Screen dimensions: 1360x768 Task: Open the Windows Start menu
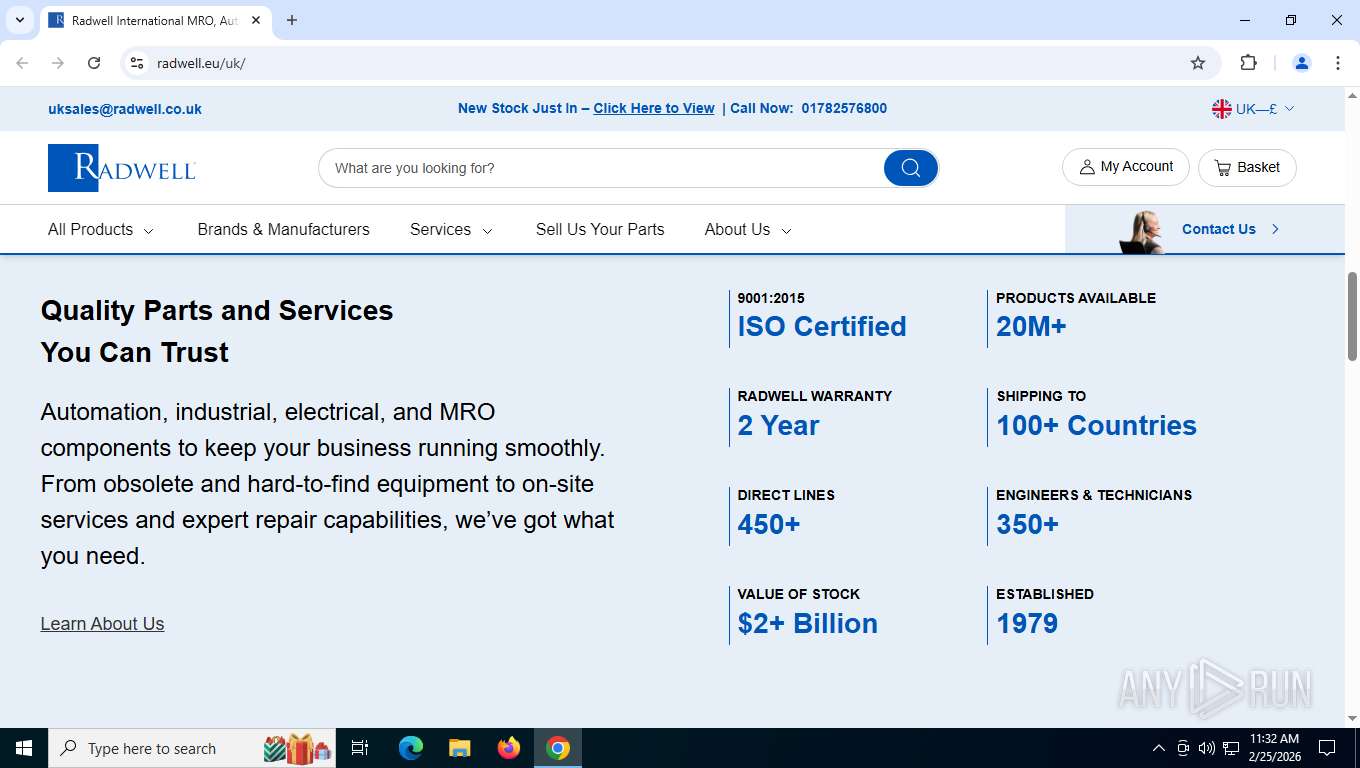(24, 748)
